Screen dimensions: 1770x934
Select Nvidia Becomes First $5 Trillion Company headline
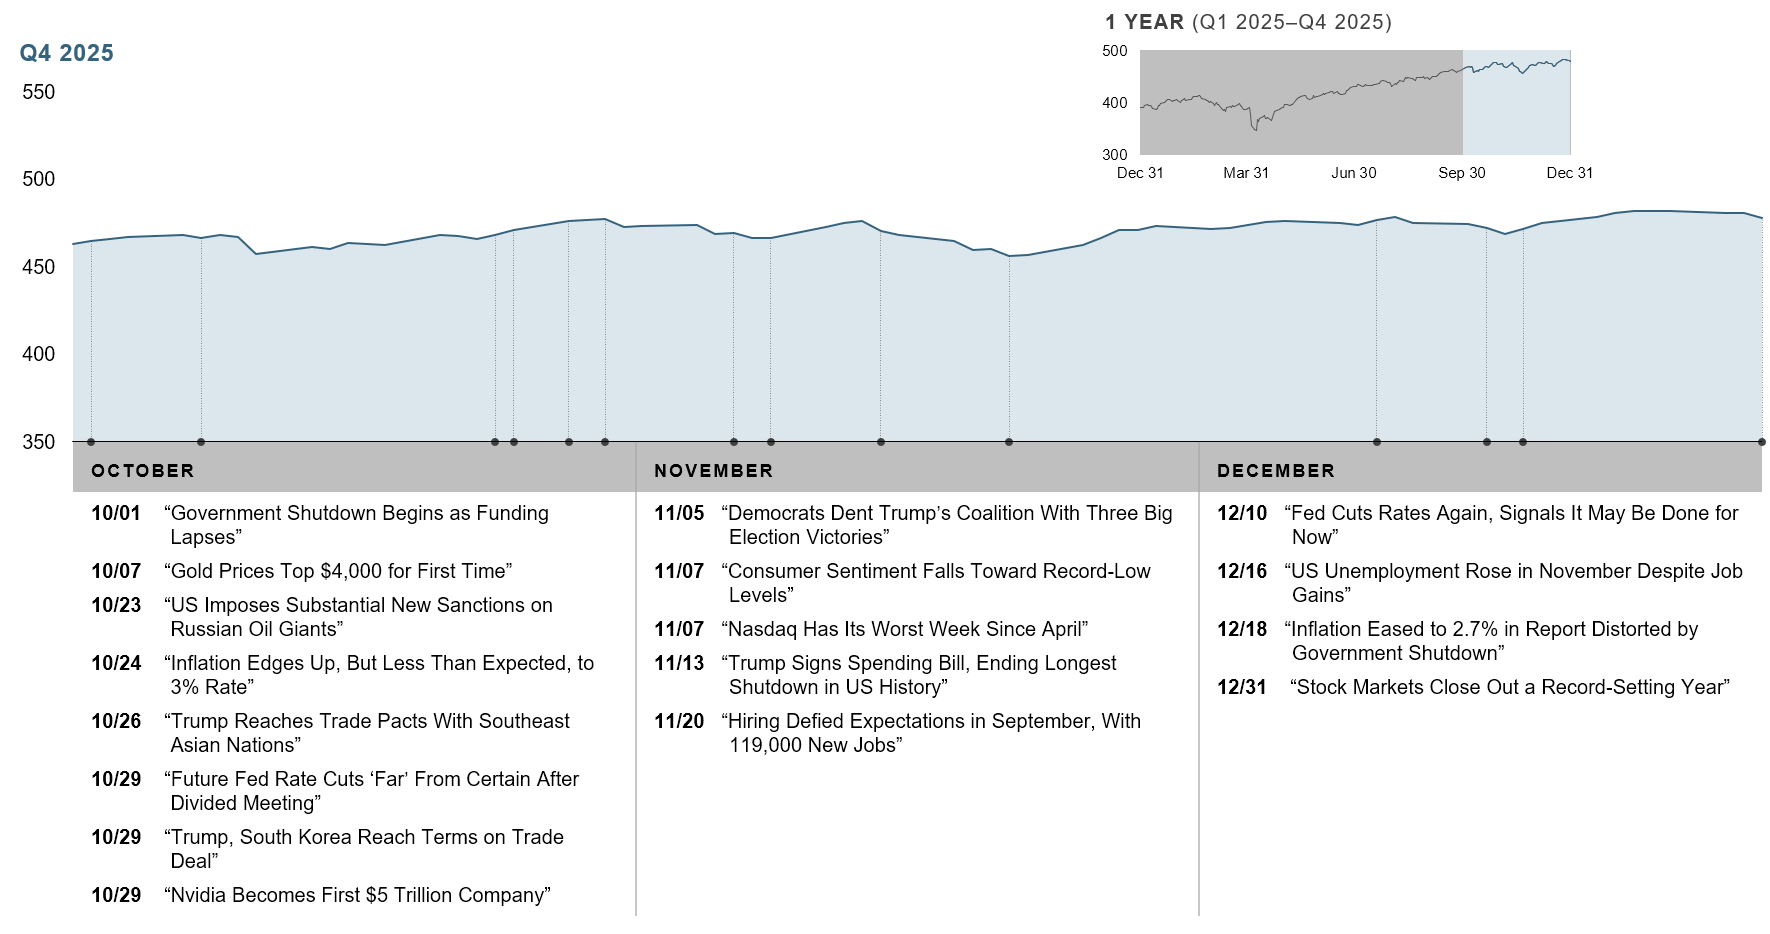pos(357,895)
